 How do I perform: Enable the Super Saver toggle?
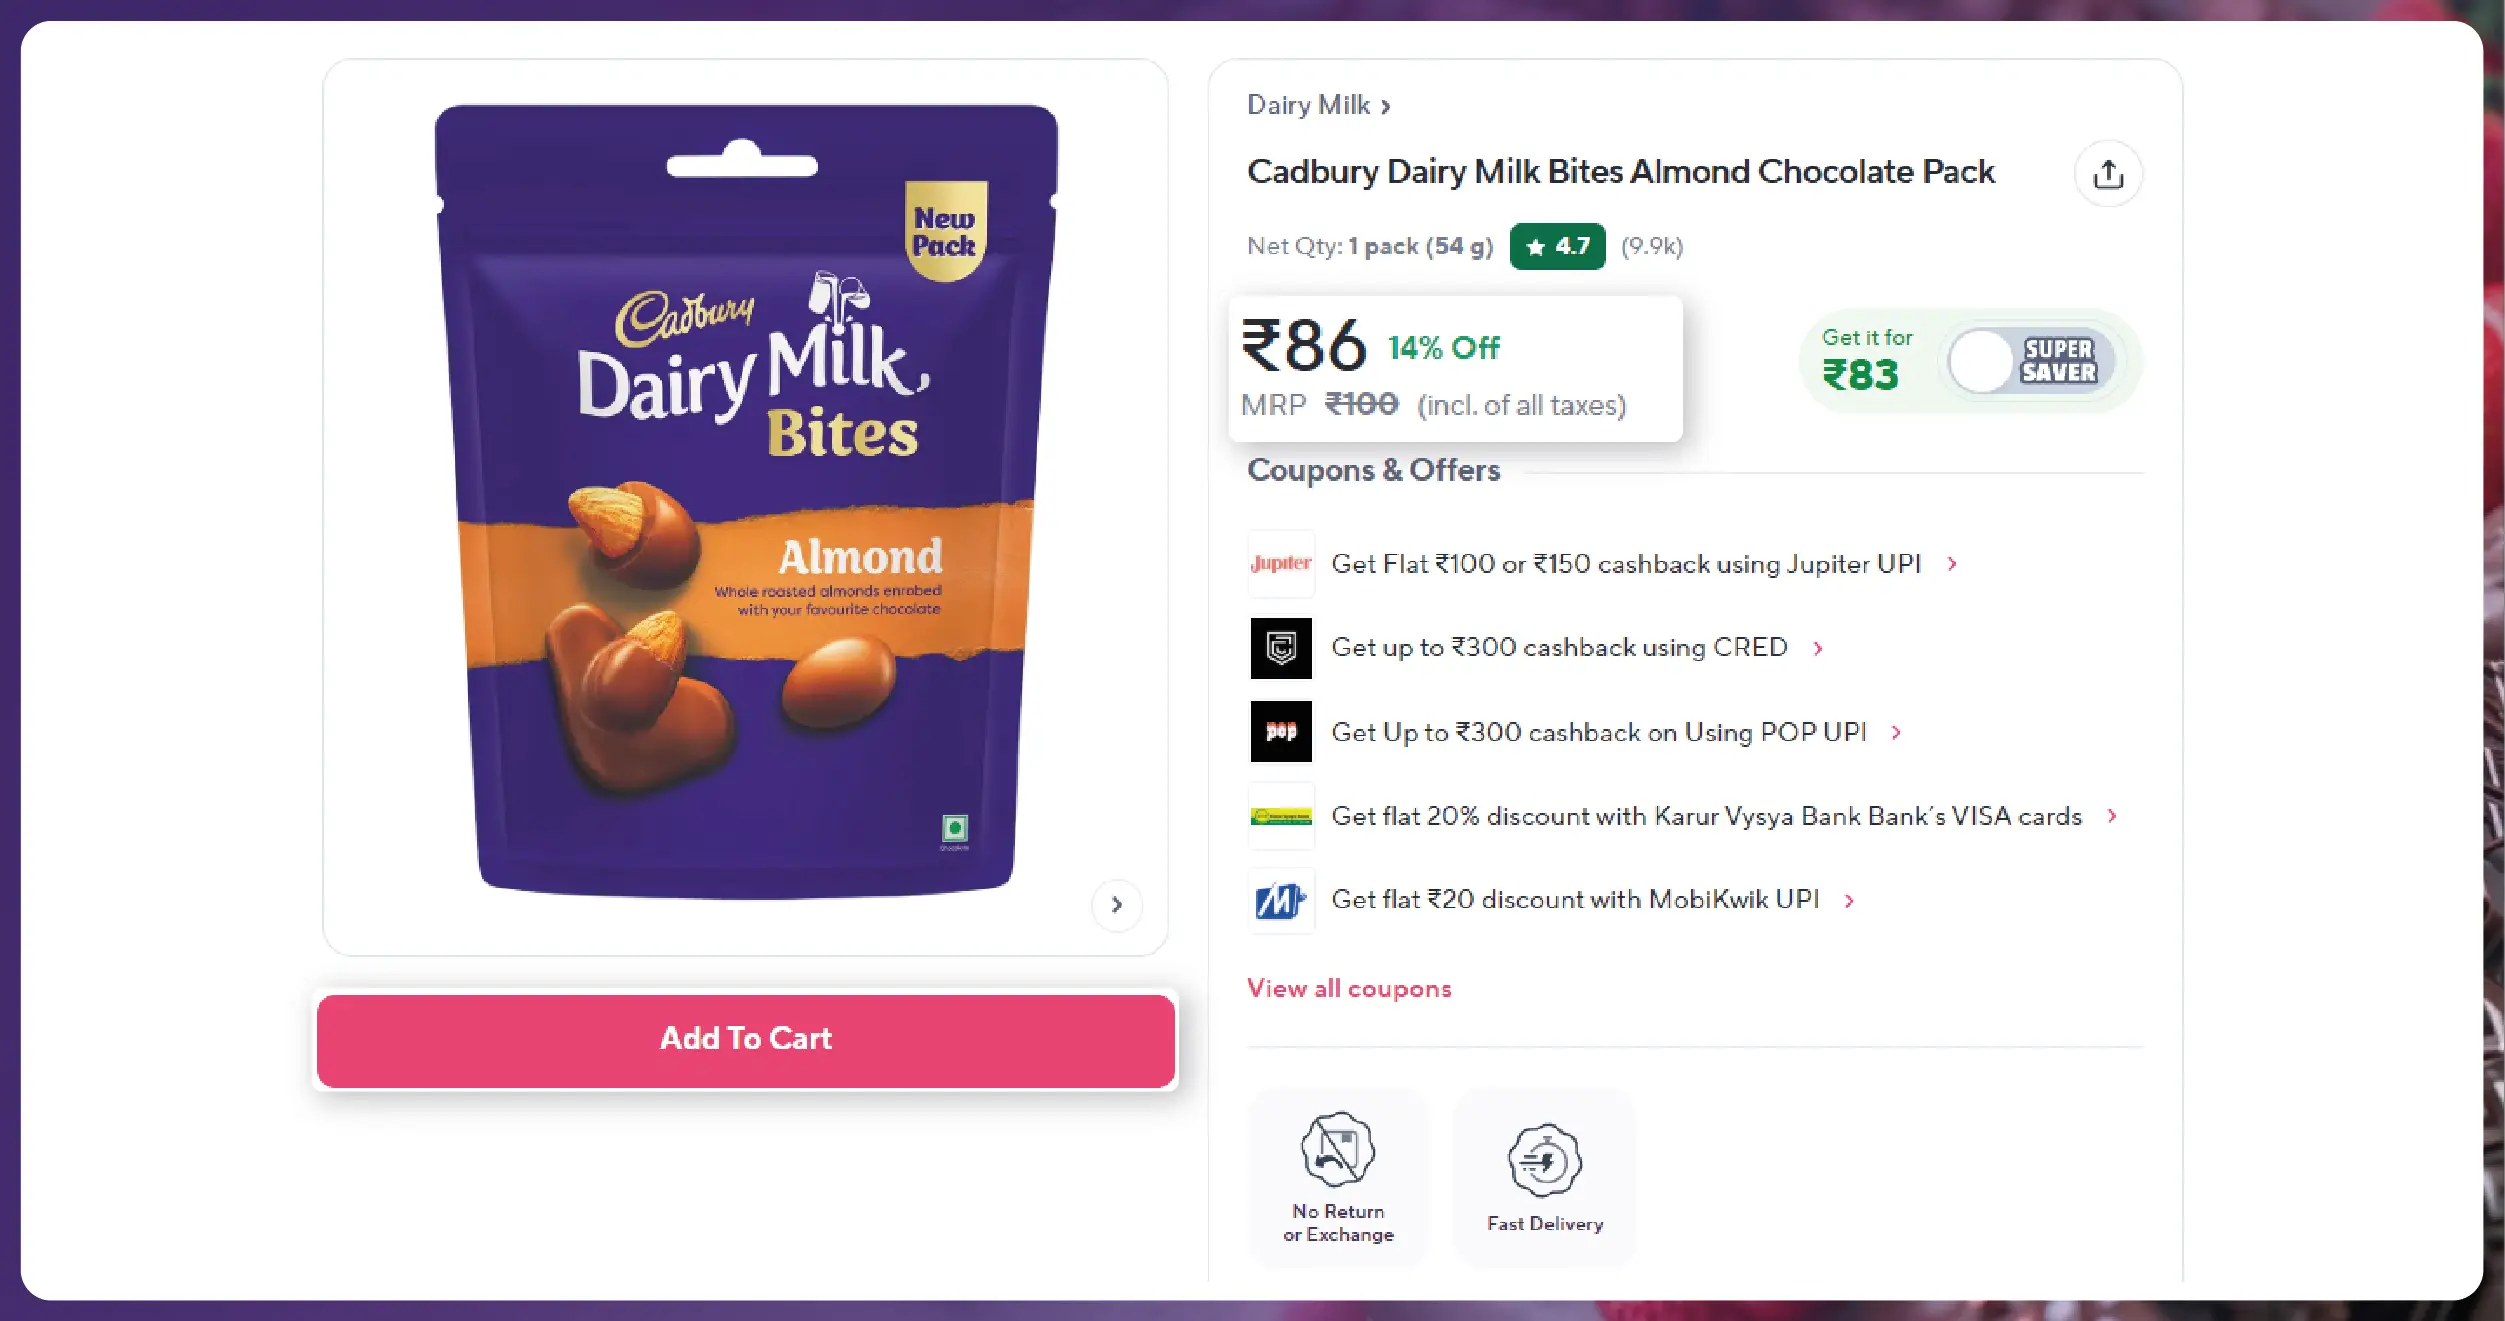tap(2030, 361)
